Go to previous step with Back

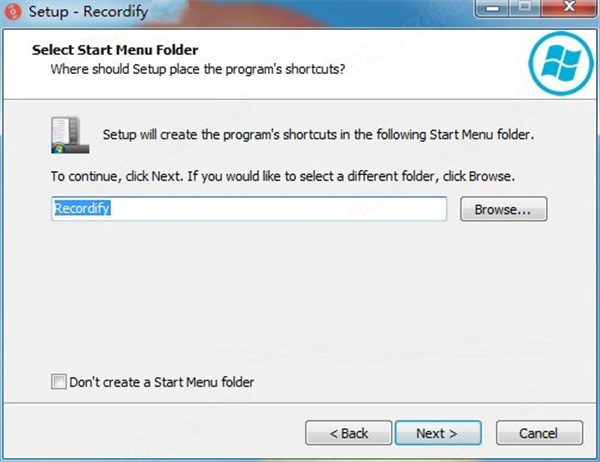(x=349, y=433)
